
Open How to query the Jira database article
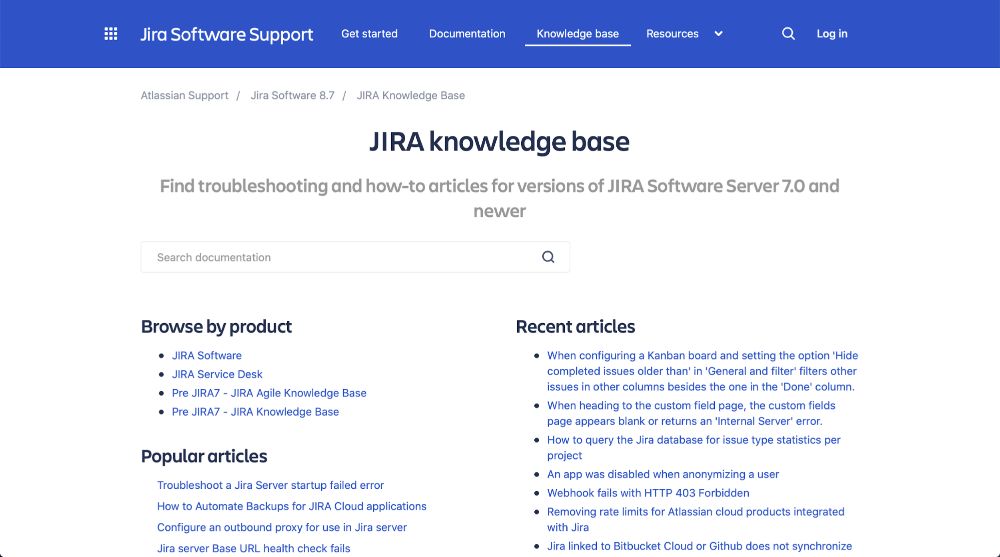point(693,447)
